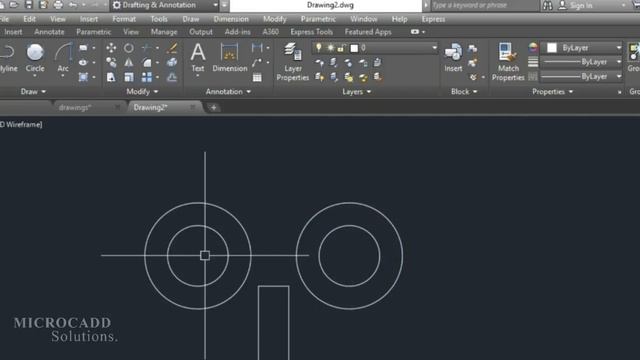This screenshot has height=360, width=640.
Task: Click the Featured Apps tab
Action: (368, 32)
